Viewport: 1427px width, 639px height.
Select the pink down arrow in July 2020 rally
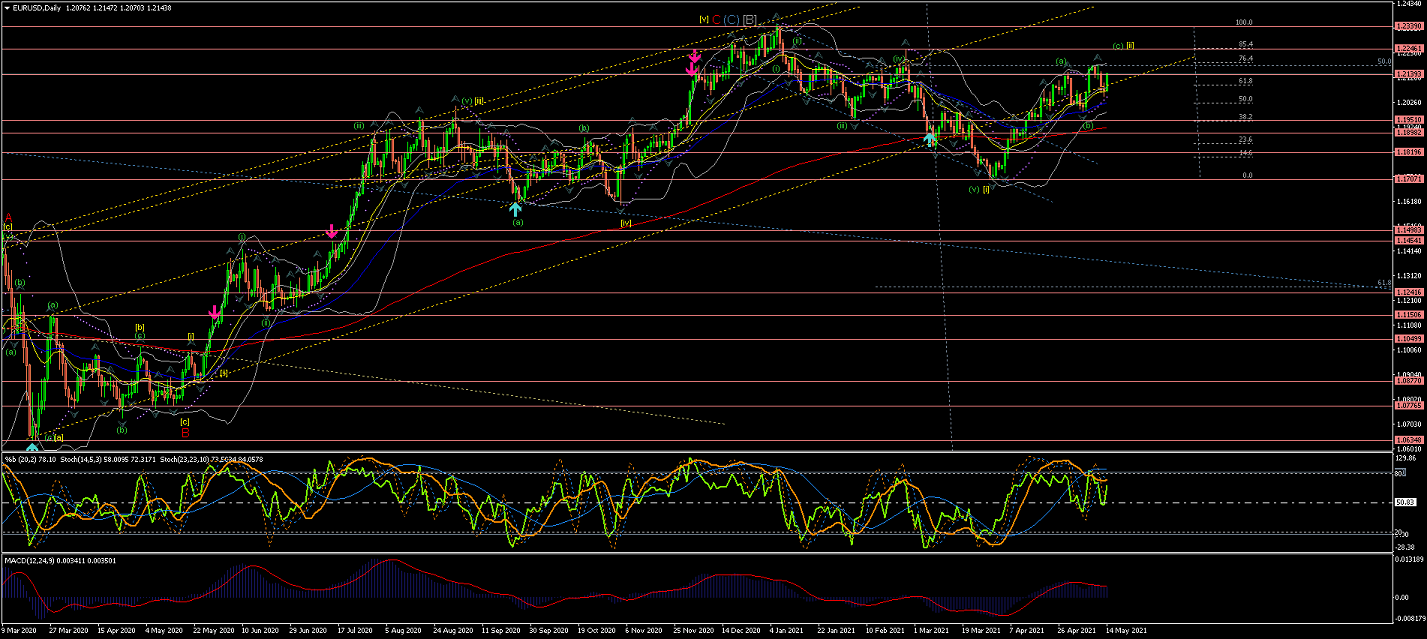click(x=331, y=231)
